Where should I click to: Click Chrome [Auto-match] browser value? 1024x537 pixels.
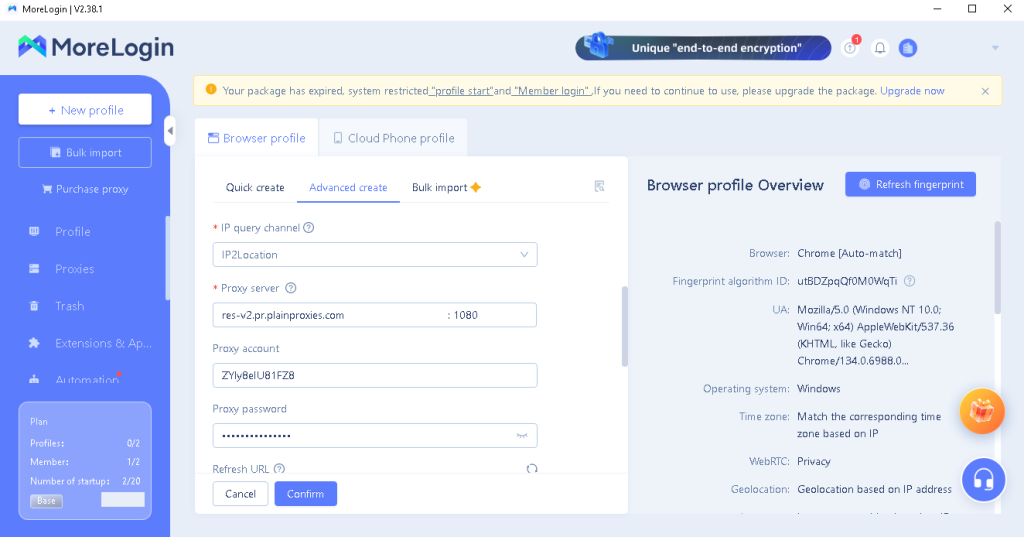tap(849, 253)
